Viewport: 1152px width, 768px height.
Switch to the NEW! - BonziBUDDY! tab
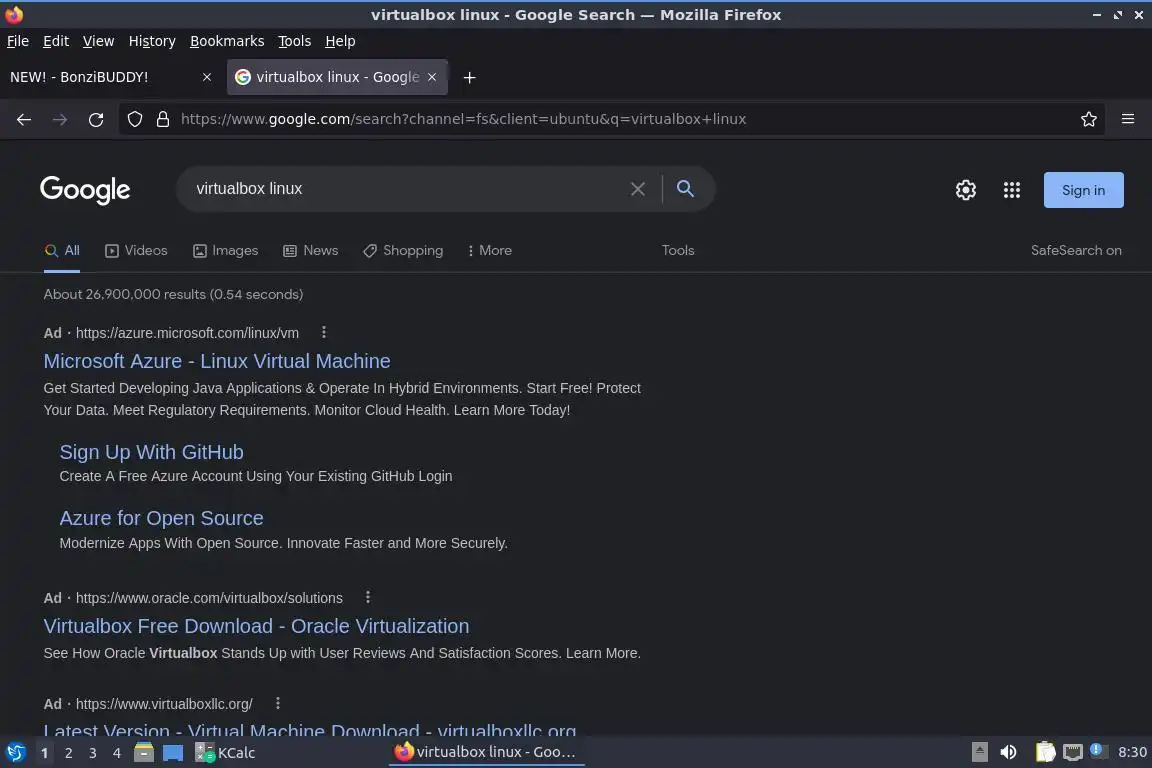(x=110, y=76)
